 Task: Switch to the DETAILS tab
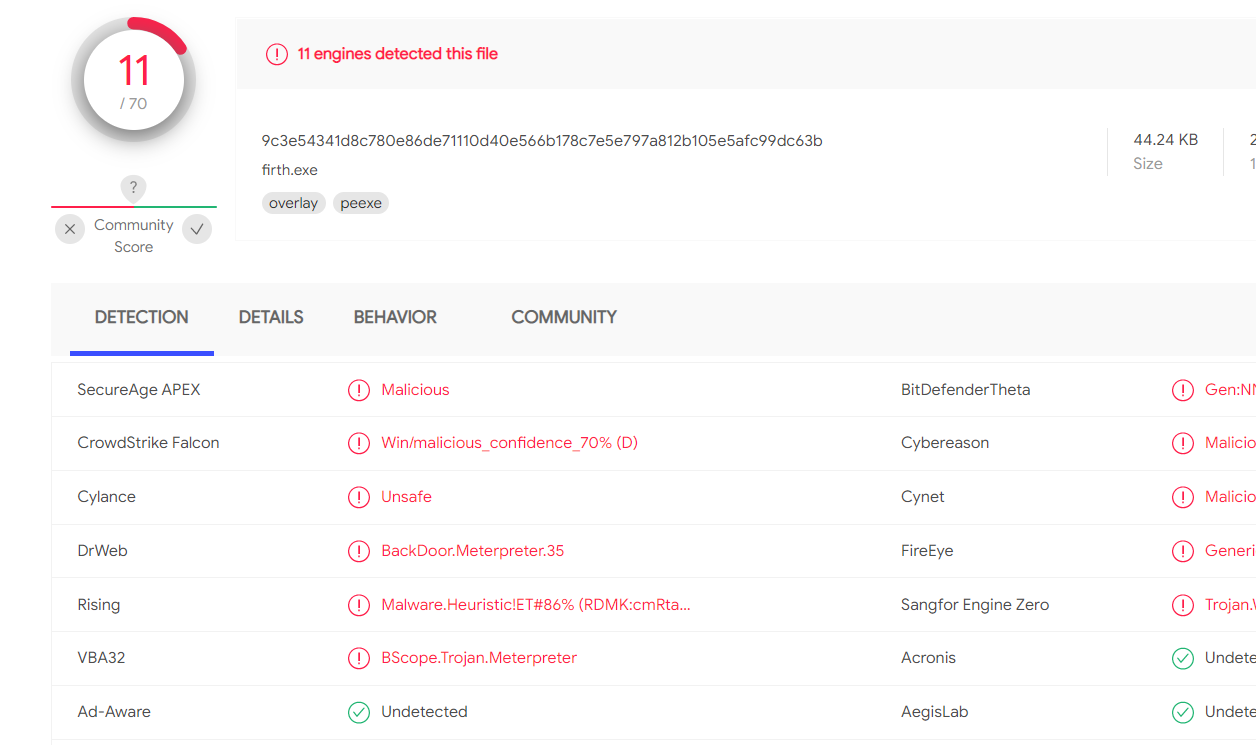[271, 318]
